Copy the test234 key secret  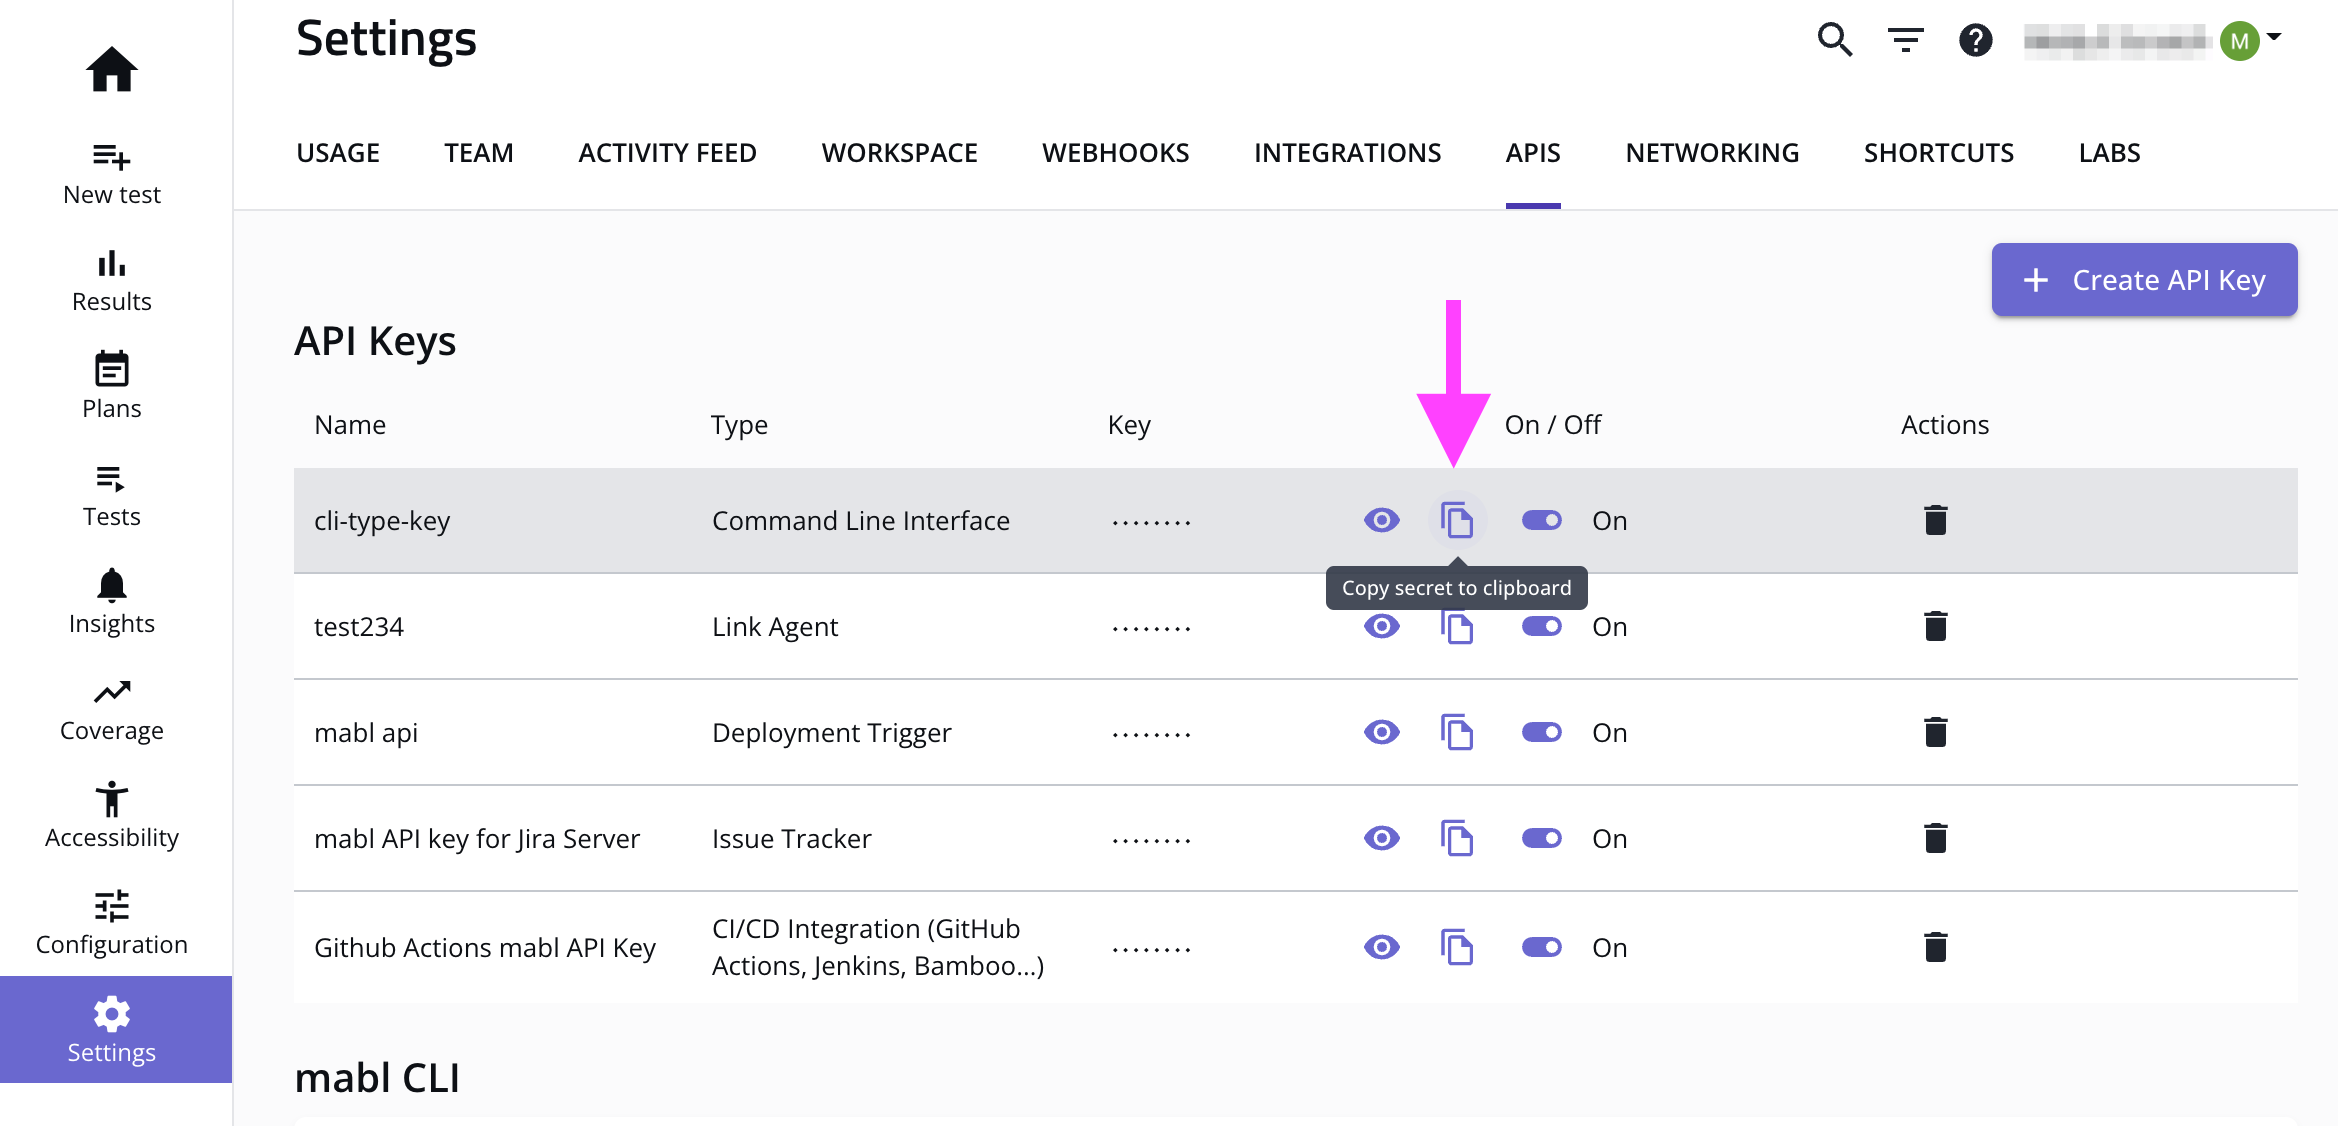coord(1457,630)
